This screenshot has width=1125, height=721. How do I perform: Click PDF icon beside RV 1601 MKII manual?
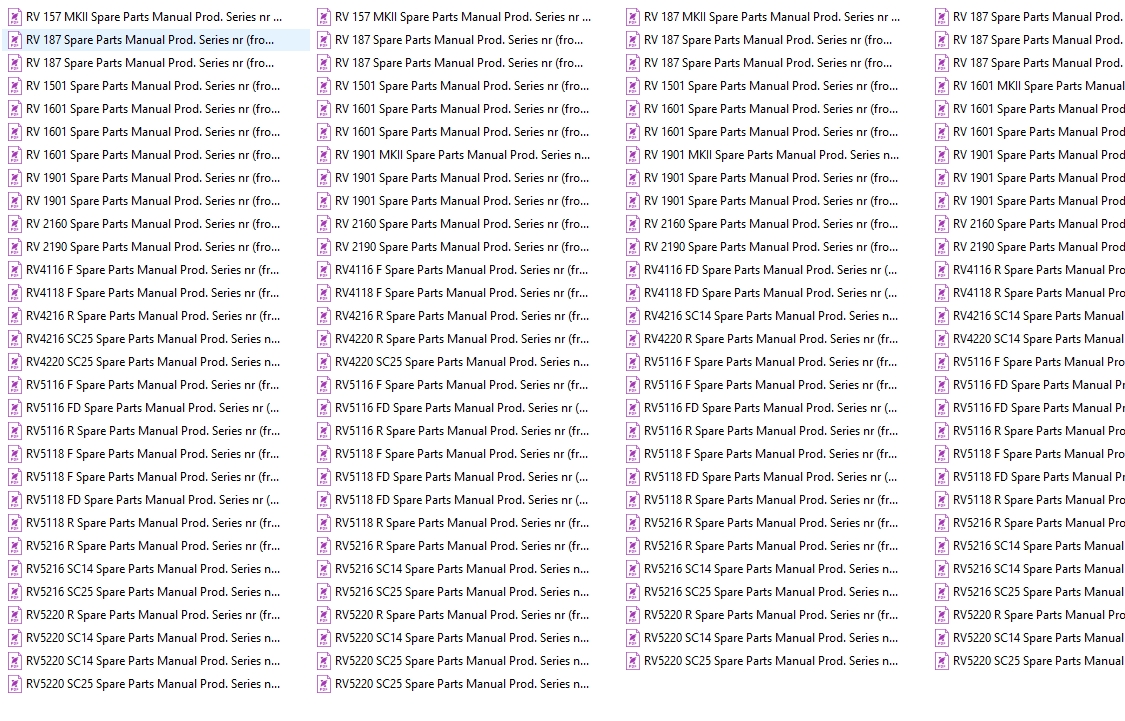coord(942,86)
